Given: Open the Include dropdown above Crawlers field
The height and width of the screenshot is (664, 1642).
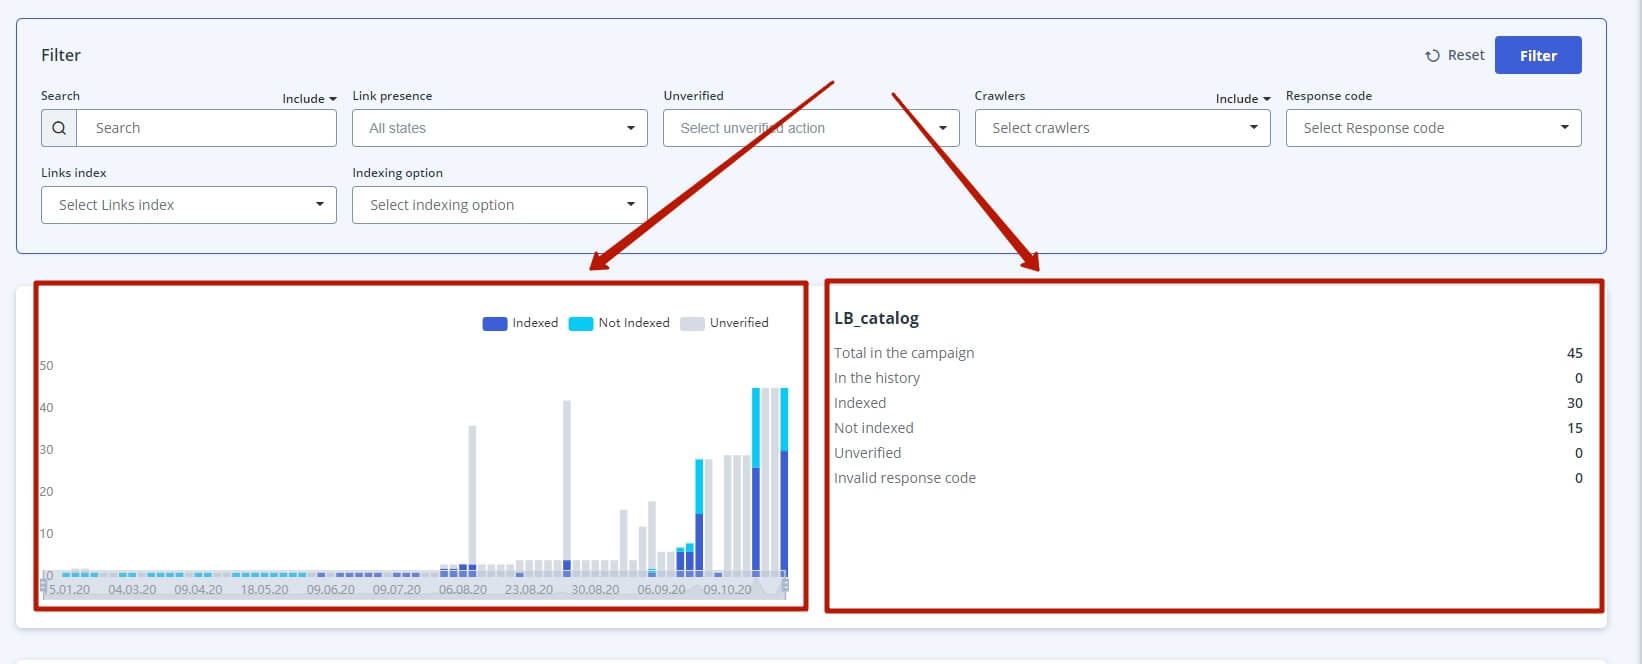Looking at the screenshot, I should click(x=1243, y=98).
